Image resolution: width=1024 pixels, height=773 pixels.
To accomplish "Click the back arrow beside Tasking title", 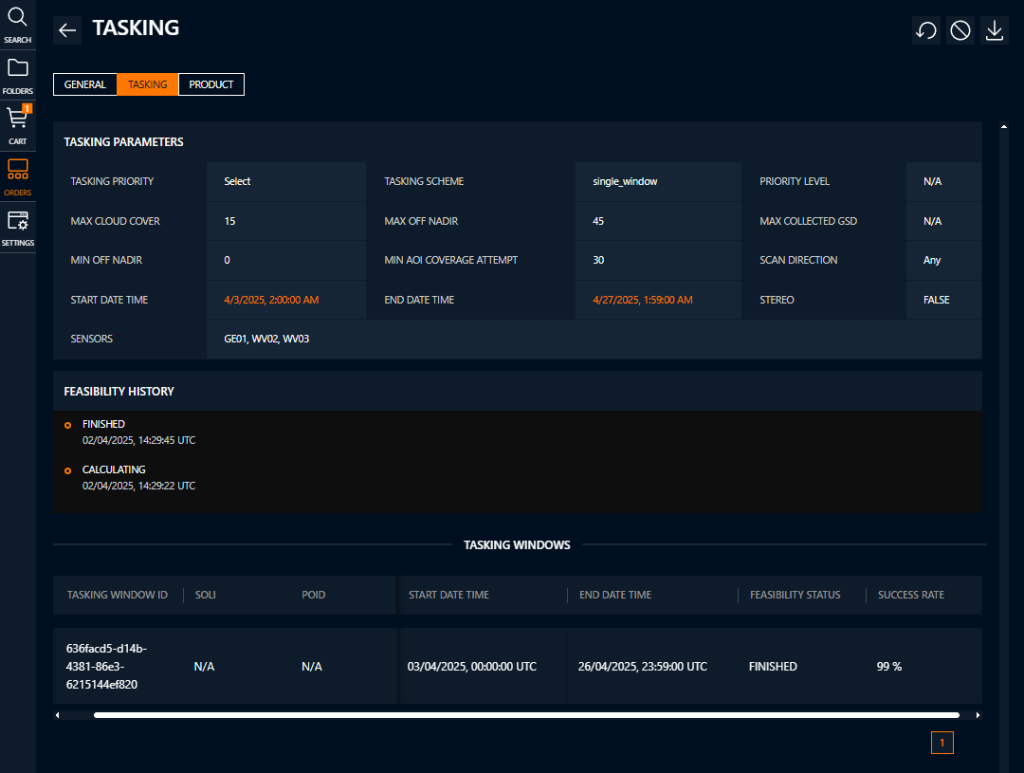I will (x=67, y=30).
